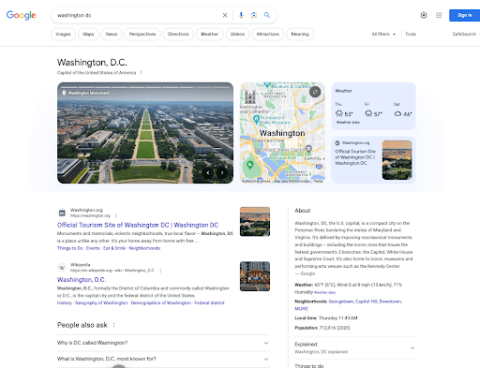Open Official Tourism Site of Washington DC

[x=138, y=225]
